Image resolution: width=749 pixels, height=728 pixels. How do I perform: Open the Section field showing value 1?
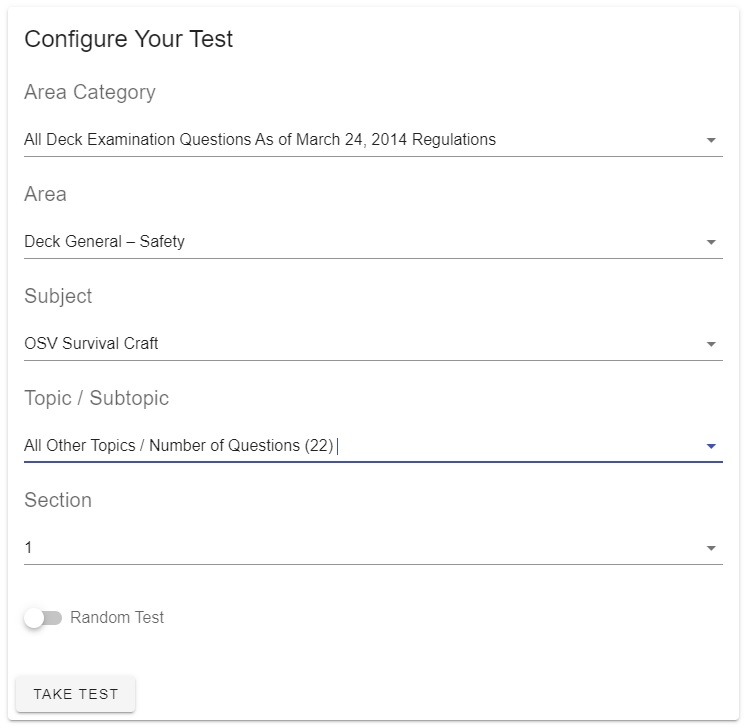(x=373, y=547)
